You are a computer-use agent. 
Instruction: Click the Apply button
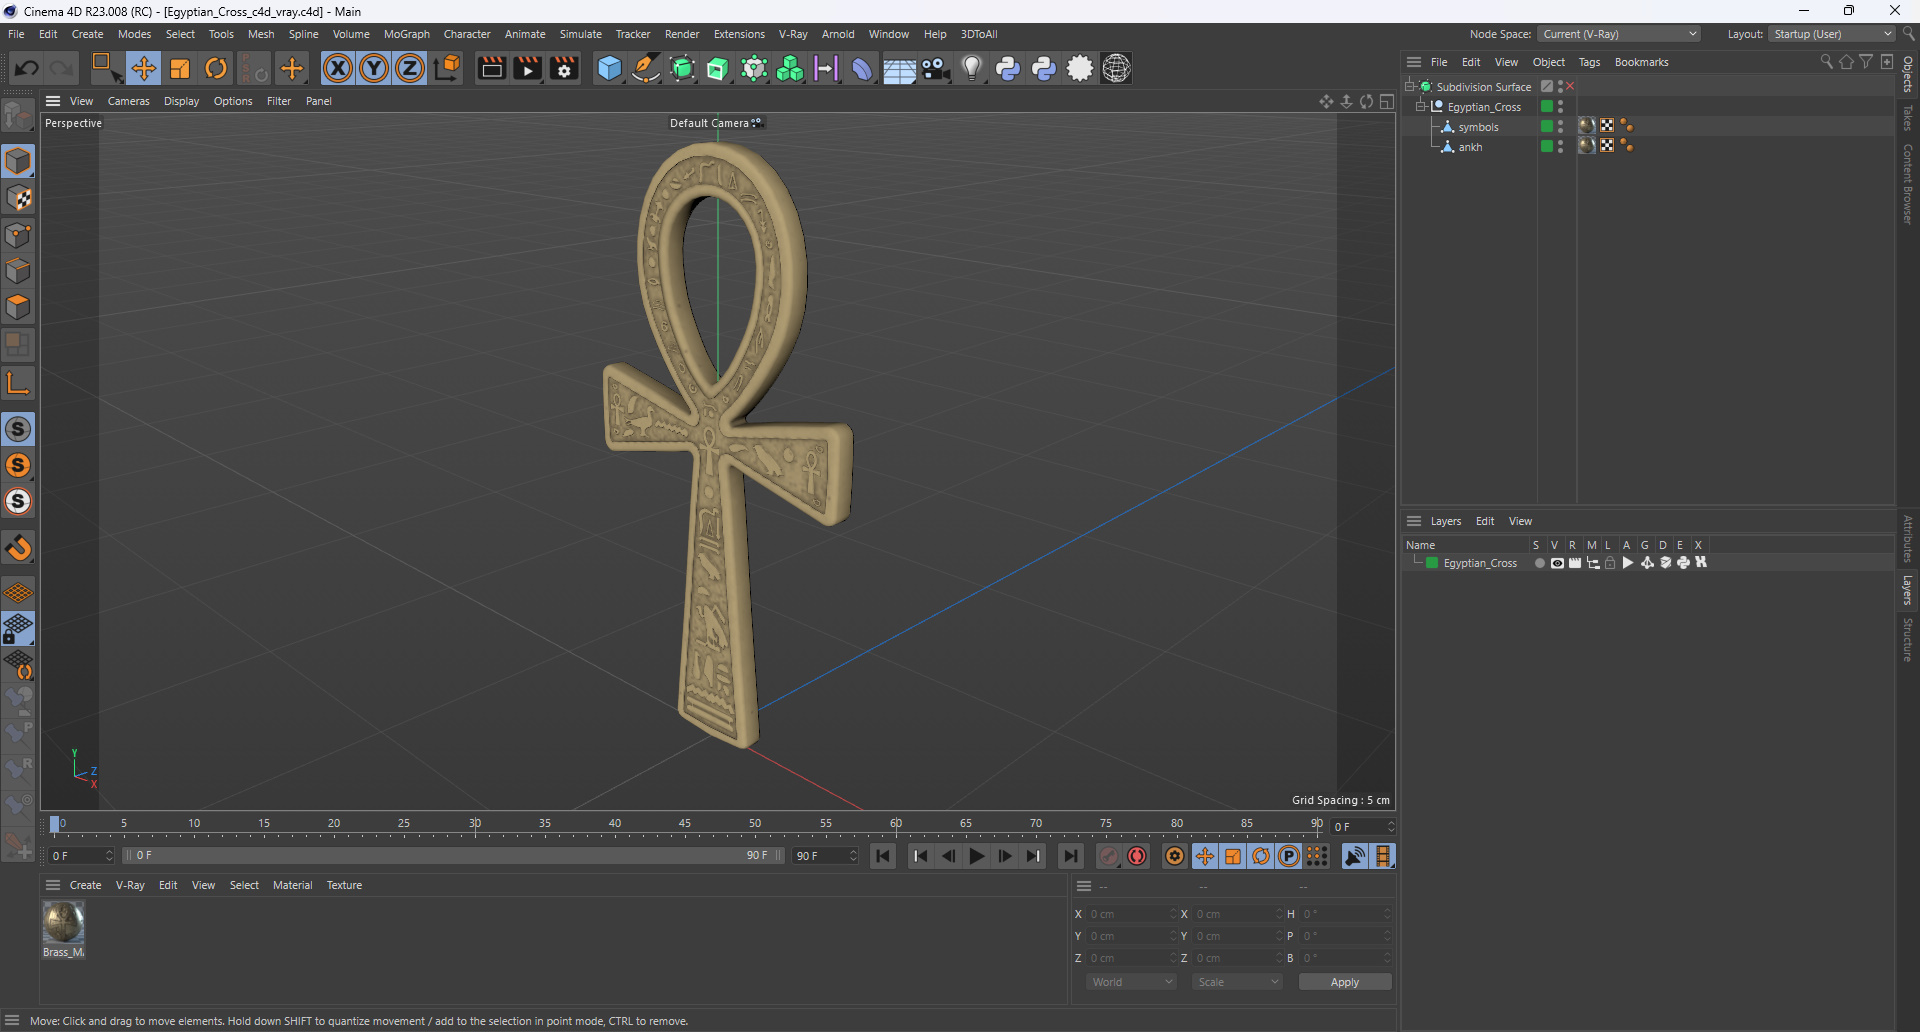1345,982
